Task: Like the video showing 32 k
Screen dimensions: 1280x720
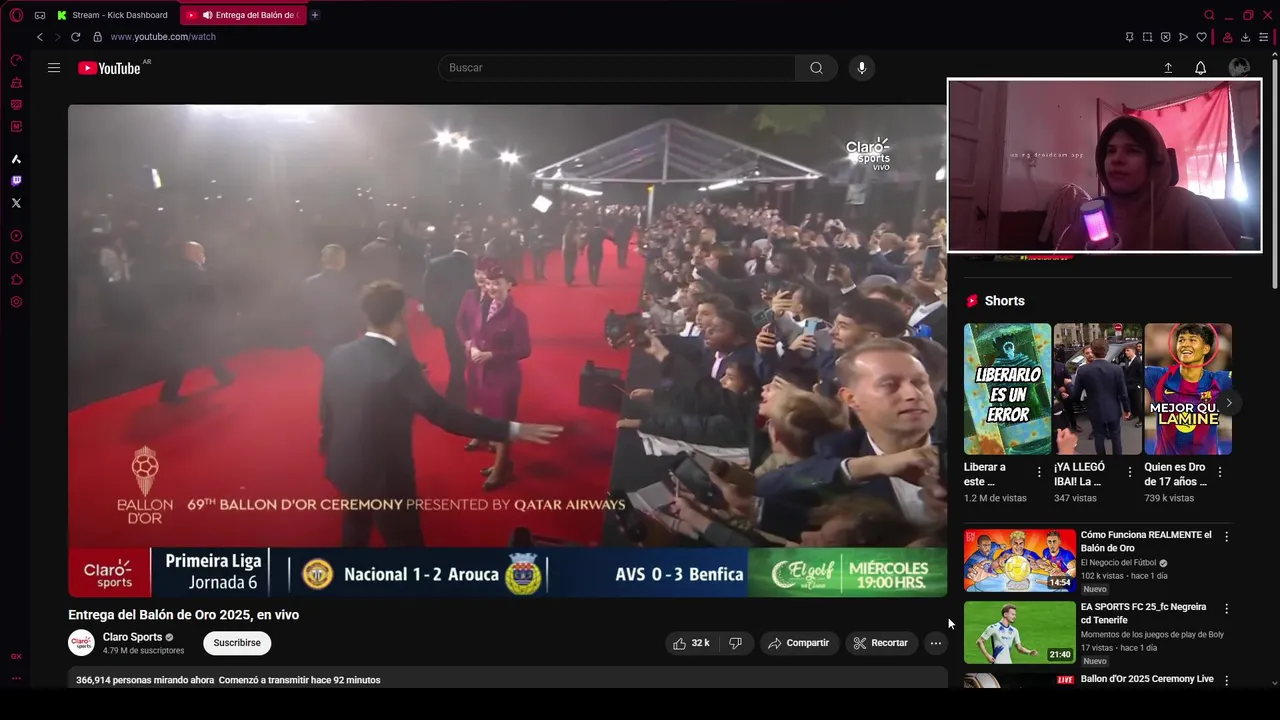Action: [691, 643]
